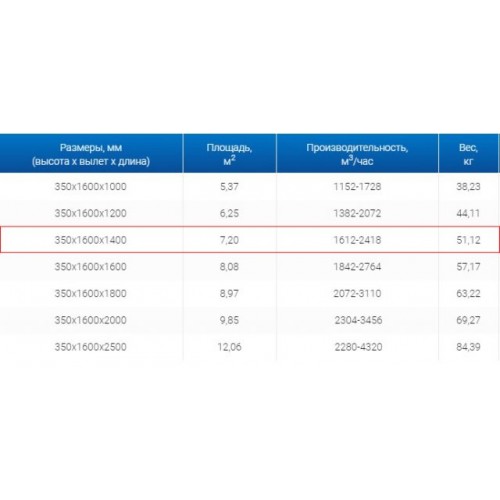Viewport: 500px width, 500px height.
Task: Click the Вес, кг column header
Action: pyautogui.click(x=468, y=154)
